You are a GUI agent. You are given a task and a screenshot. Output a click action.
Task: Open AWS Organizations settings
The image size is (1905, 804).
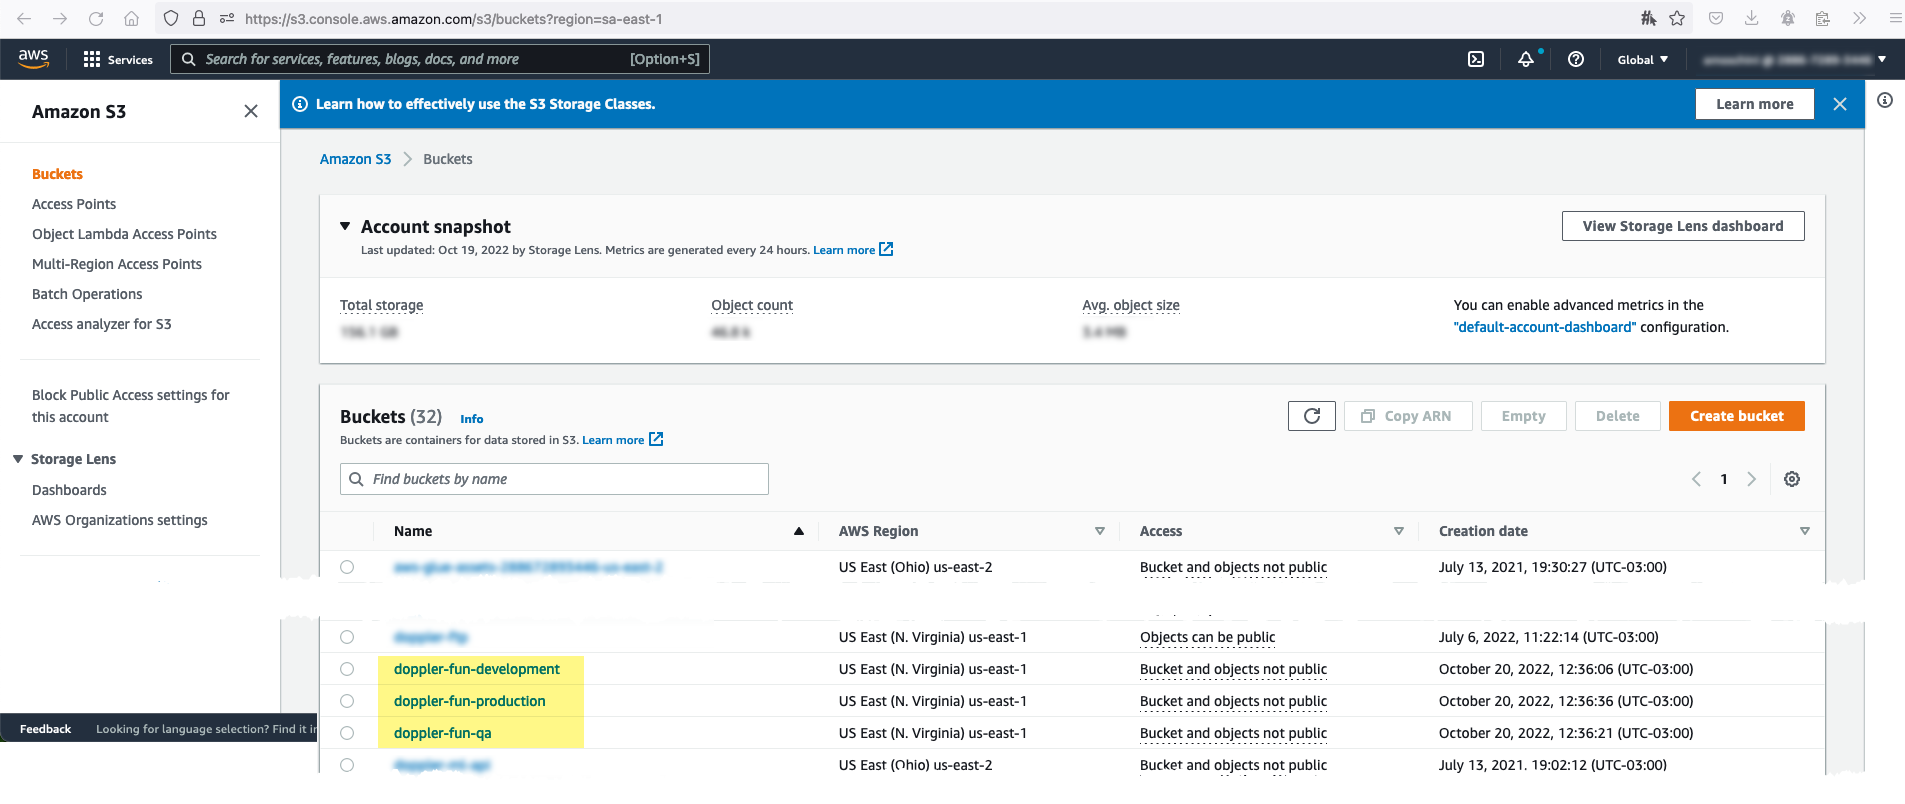(120, 520)
